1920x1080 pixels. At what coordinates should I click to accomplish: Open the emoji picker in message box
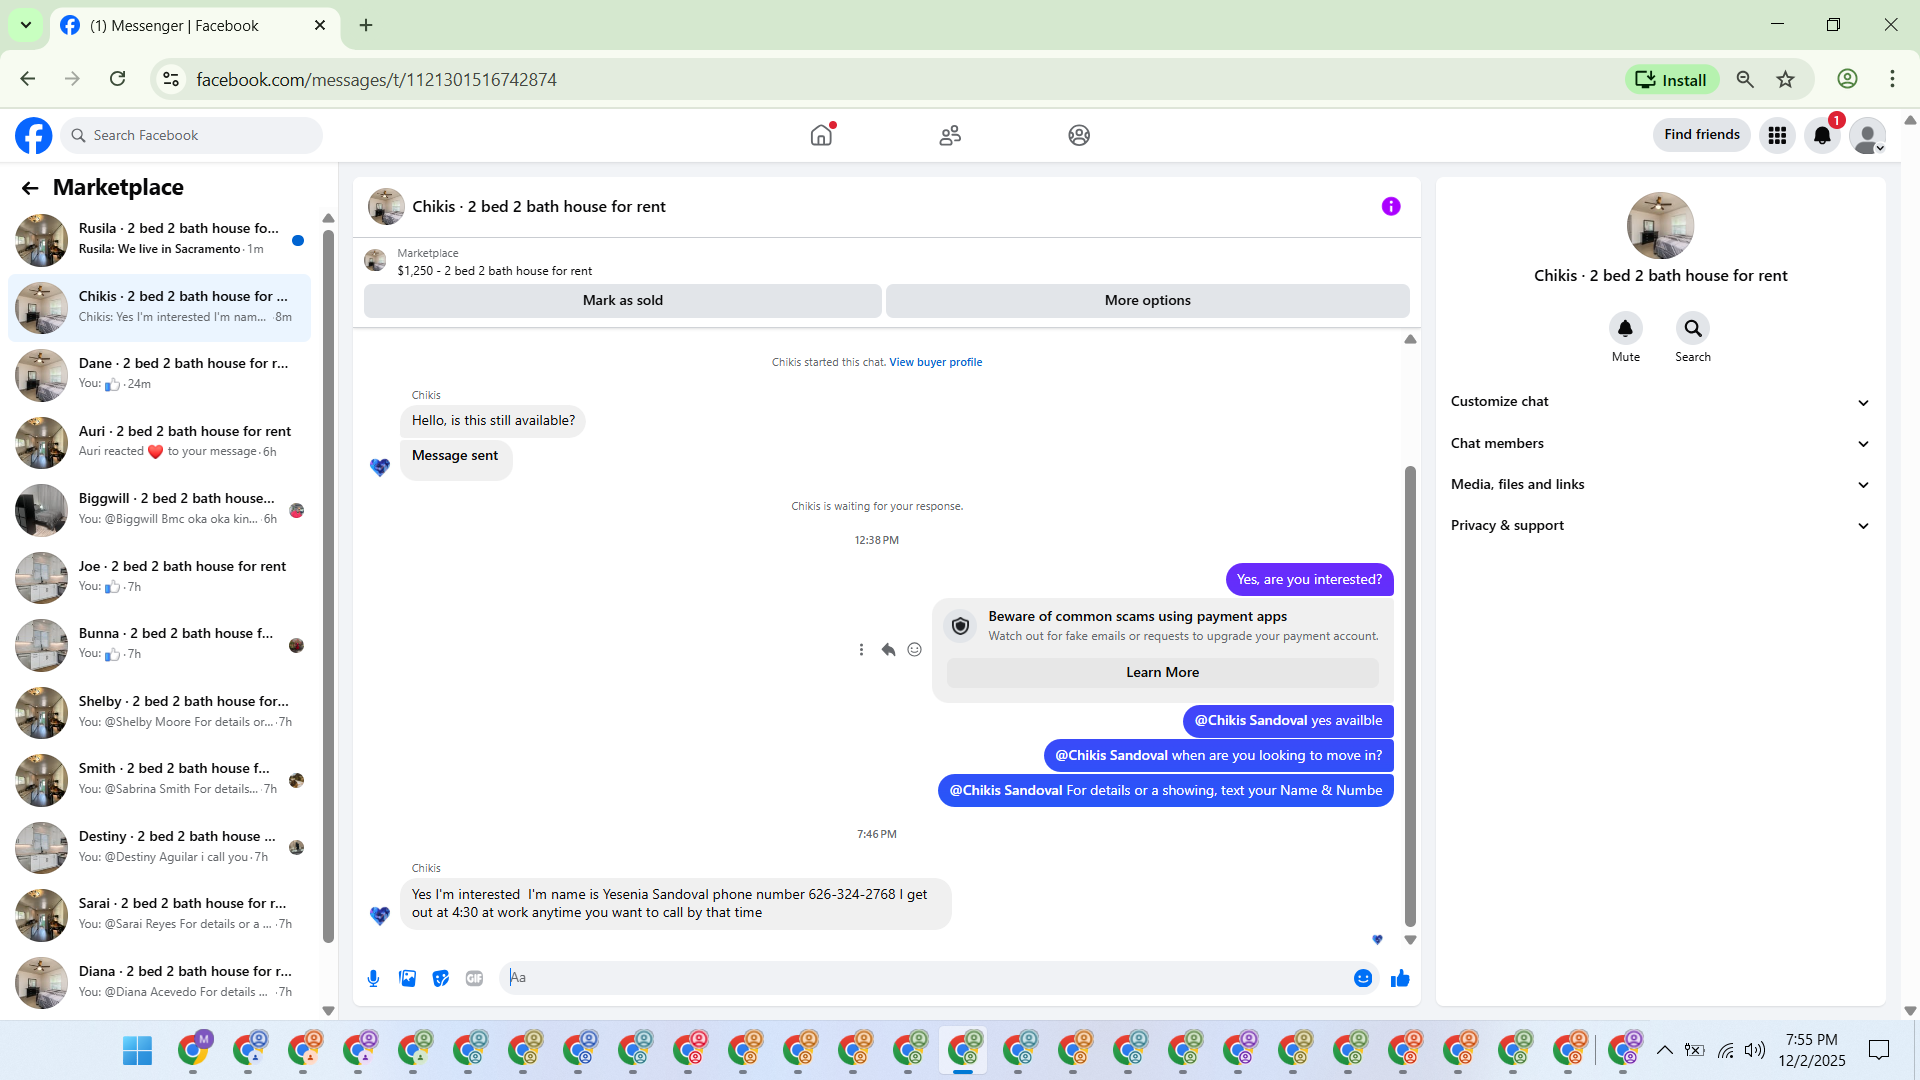tap(1362, 978)
